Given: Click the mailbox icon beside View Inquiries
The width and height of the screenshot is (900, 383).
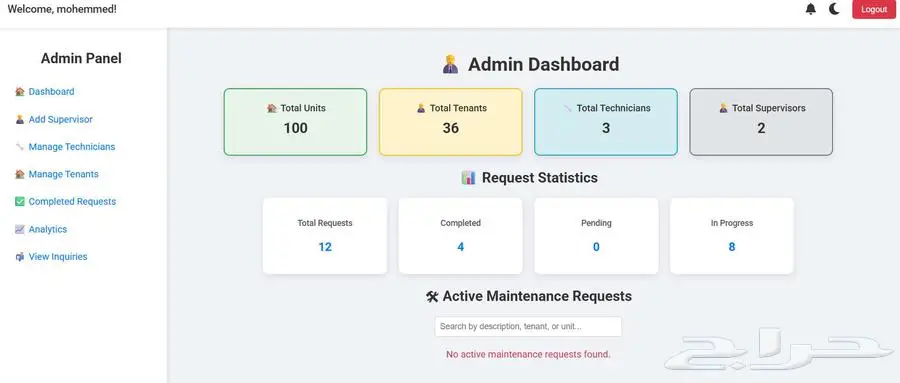Looking at the screenshot, I should pos(20,257).
